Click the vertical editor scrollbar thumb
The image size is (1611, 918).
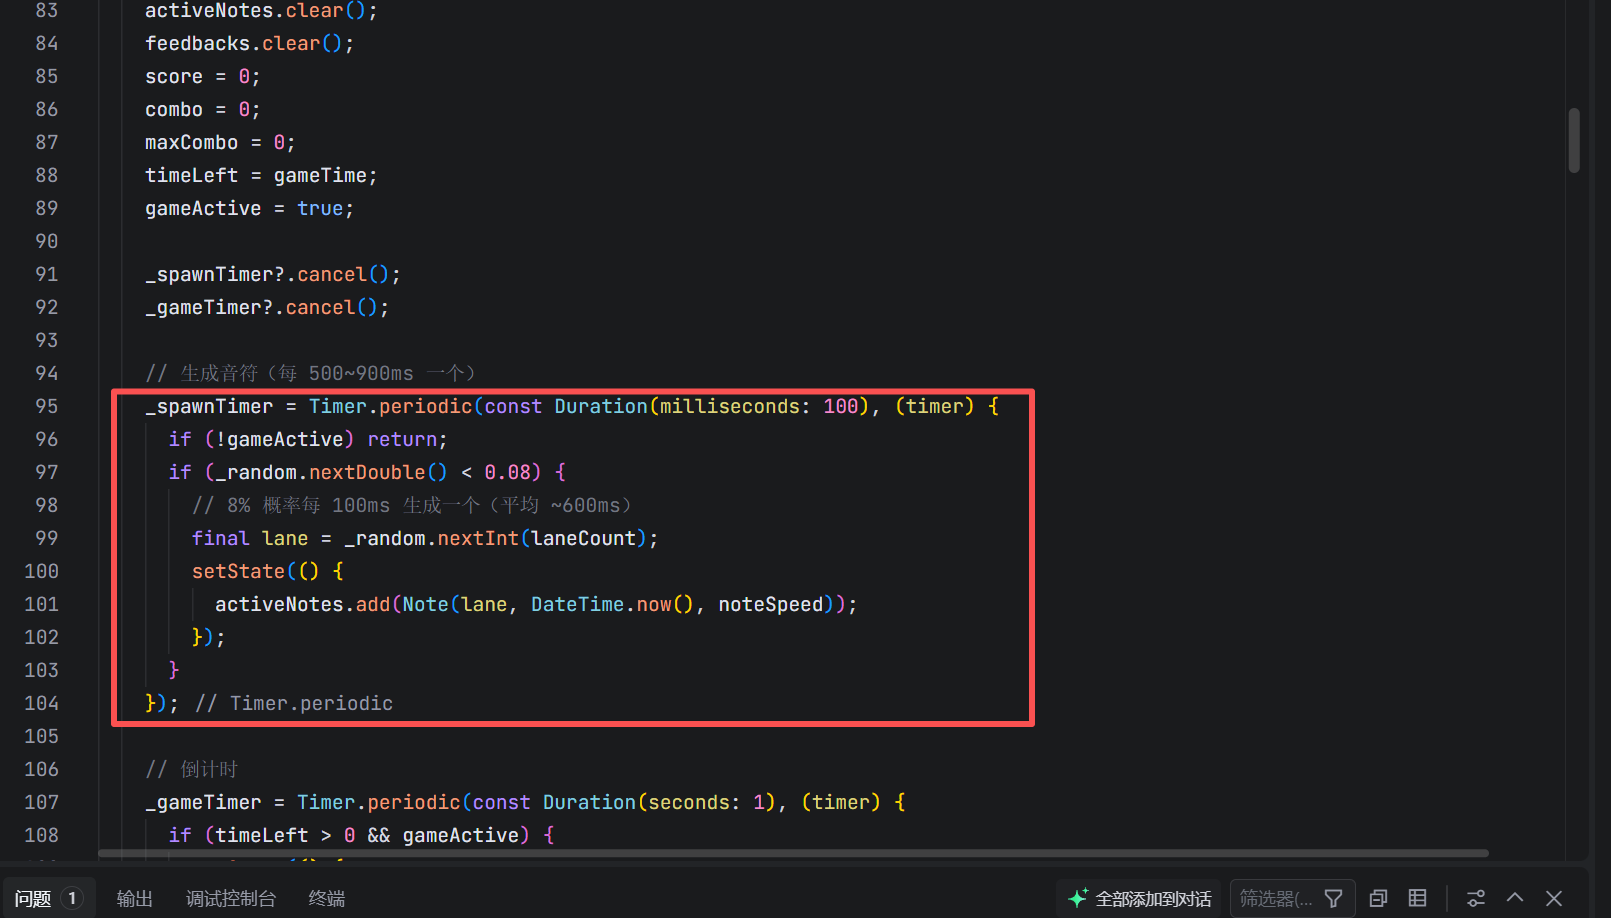point(1574,140)
